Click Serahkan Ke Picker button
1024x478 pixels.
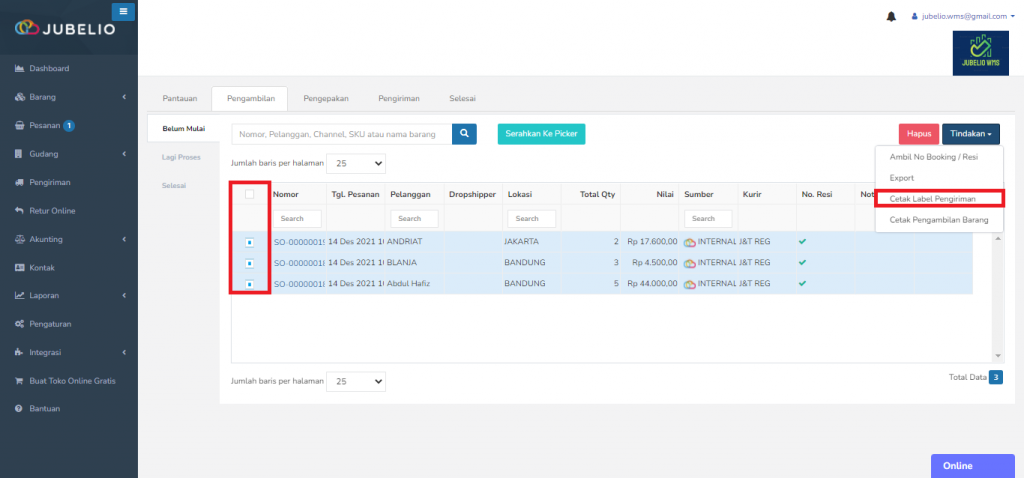click(541, 133)
